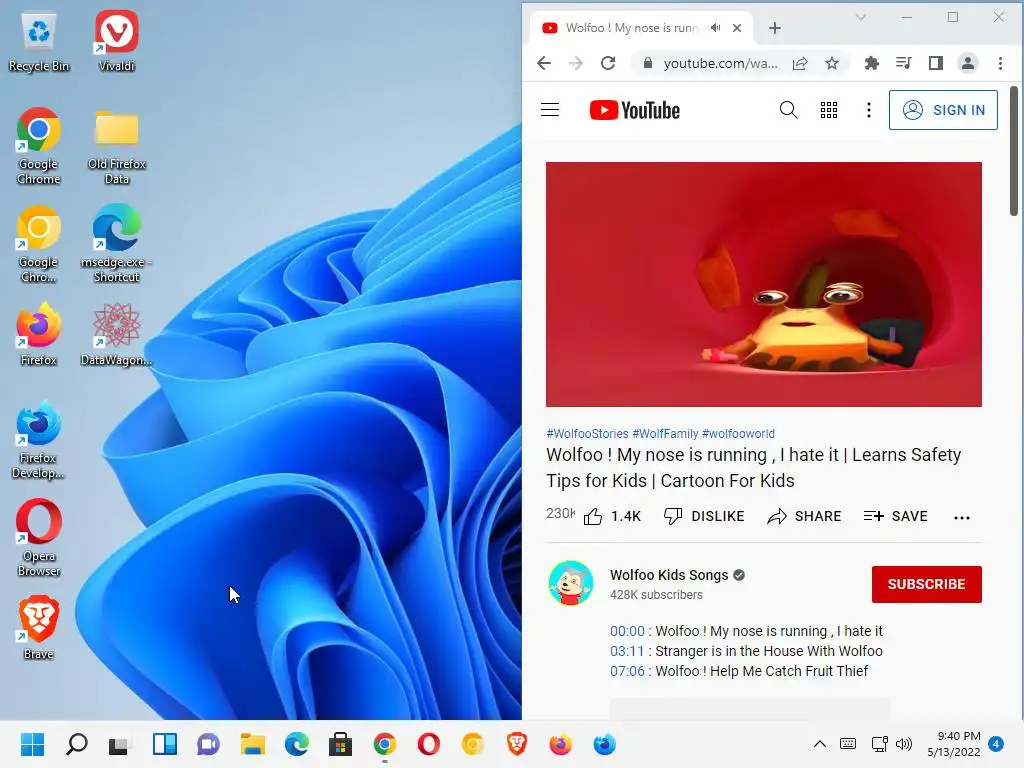Select Firefox Developer desktop icon
The width and height of the screenshot is (1024, 768).
tap(39, 441)
